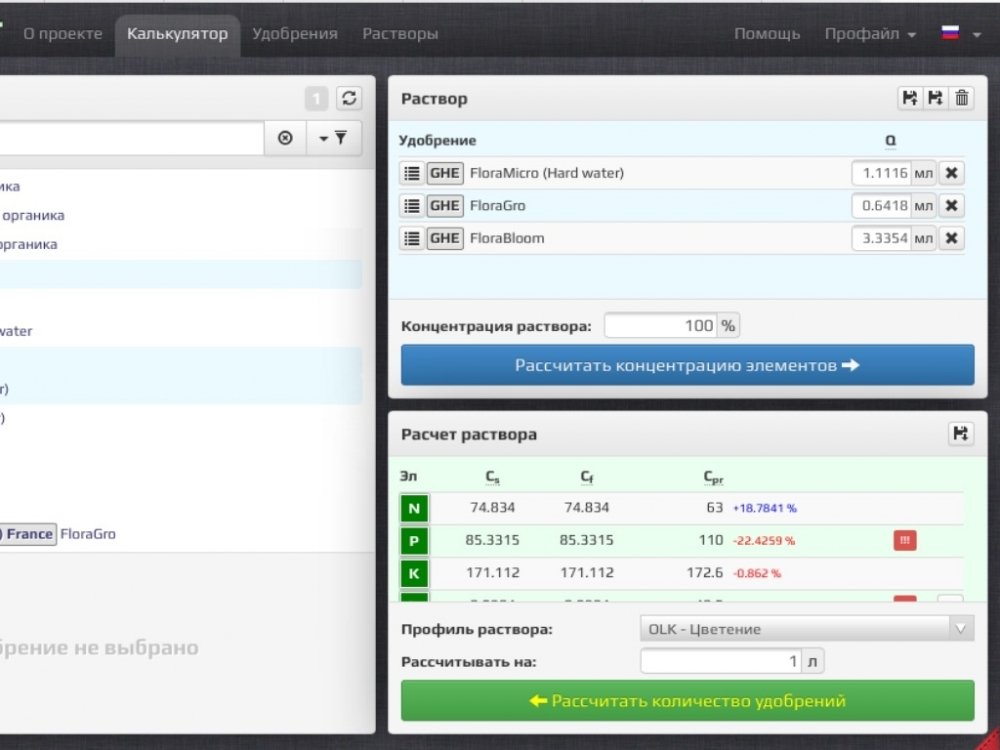Switch to the Удобрения tab

click(295, 34)
